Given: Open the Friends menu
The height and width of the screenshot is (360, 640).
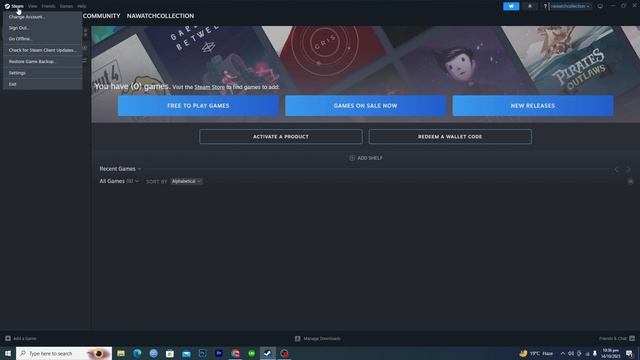Looking at the screenshot, I should coord(48,6).
